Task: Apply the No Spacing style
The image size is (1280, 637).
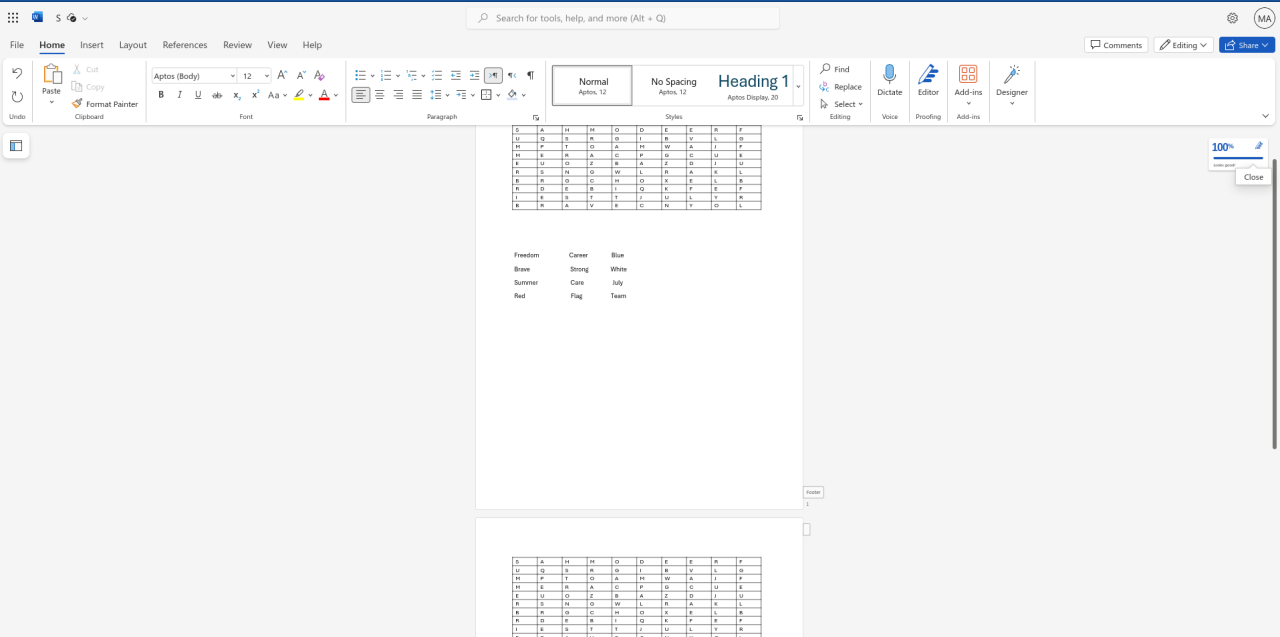Action: [673, 86]
